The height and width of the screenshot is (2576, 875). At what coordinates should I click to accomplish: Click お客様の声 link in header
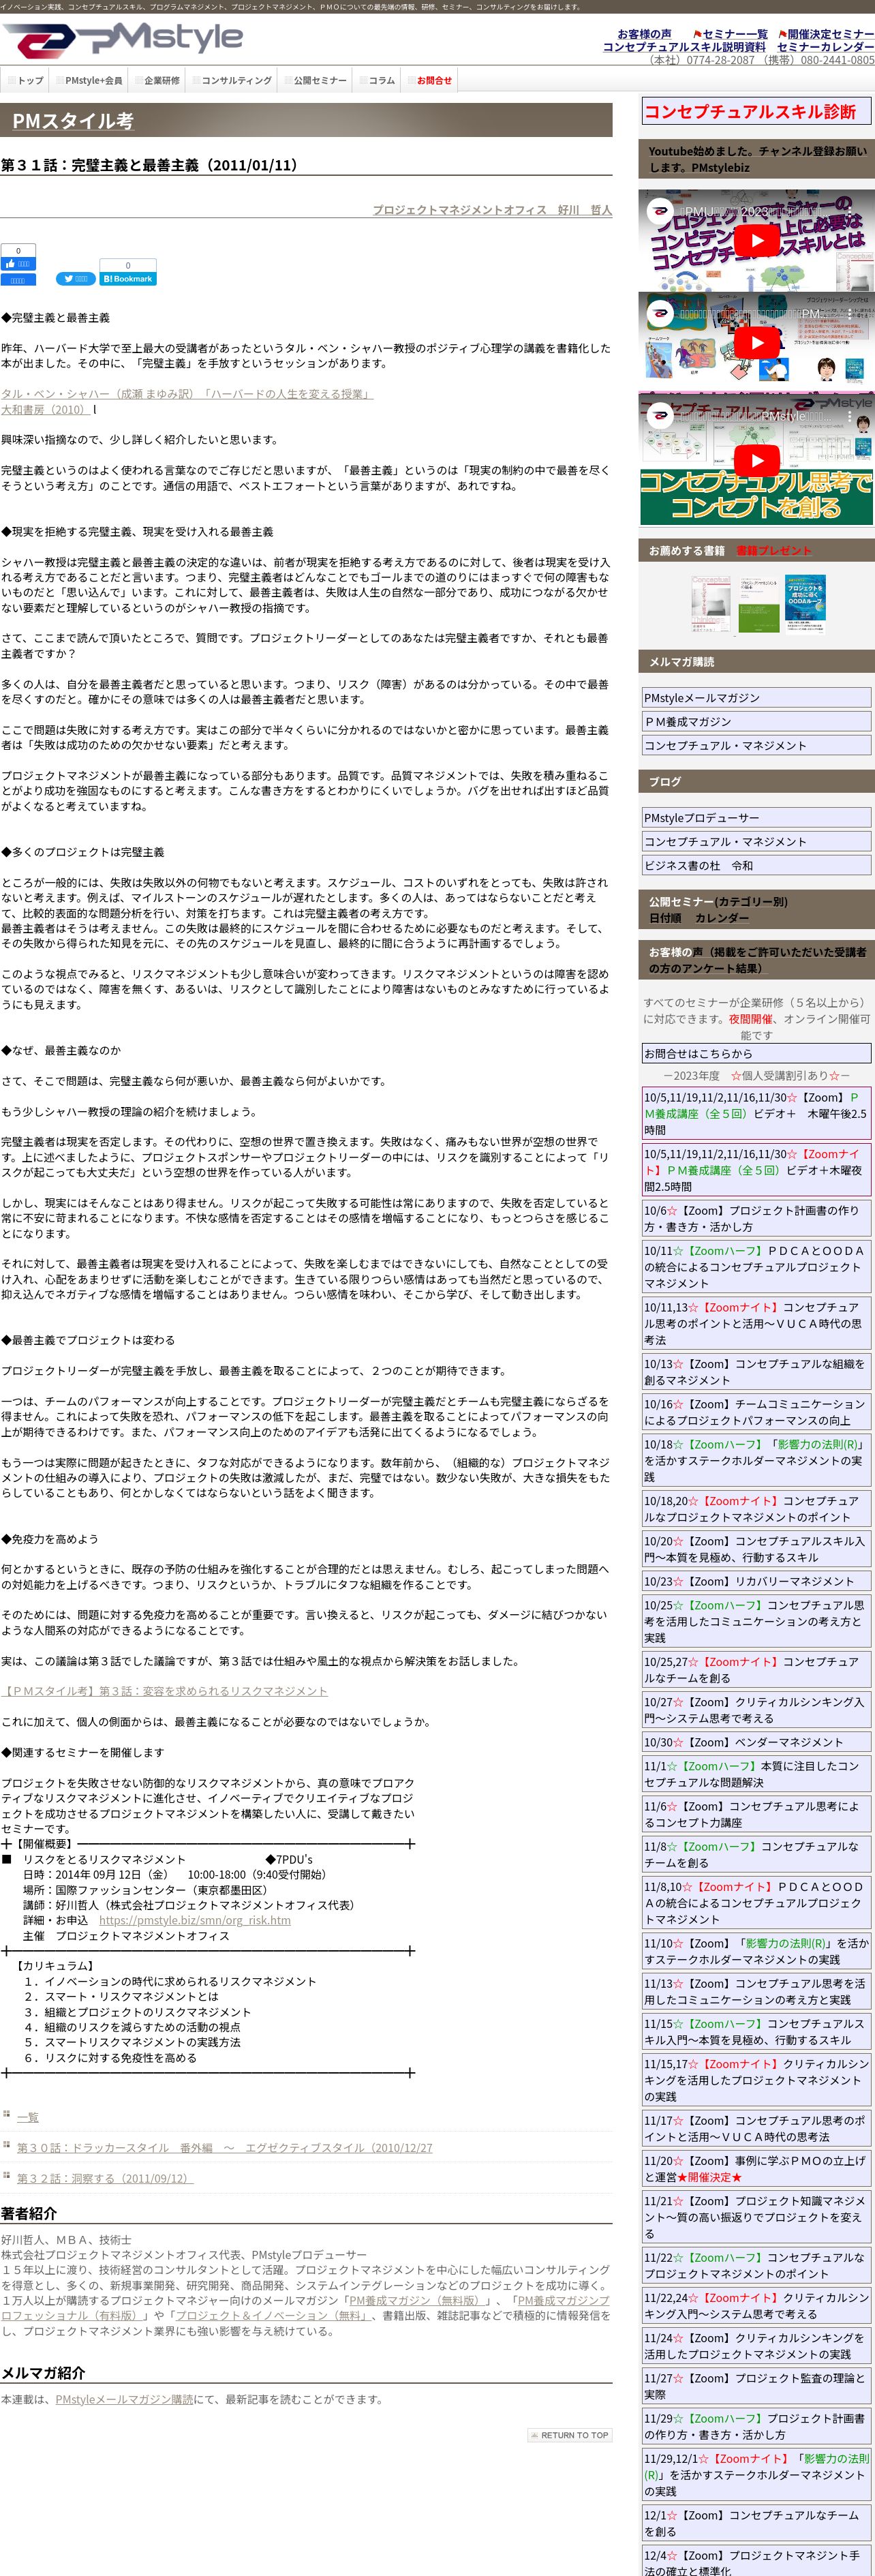tap(644, 34)
